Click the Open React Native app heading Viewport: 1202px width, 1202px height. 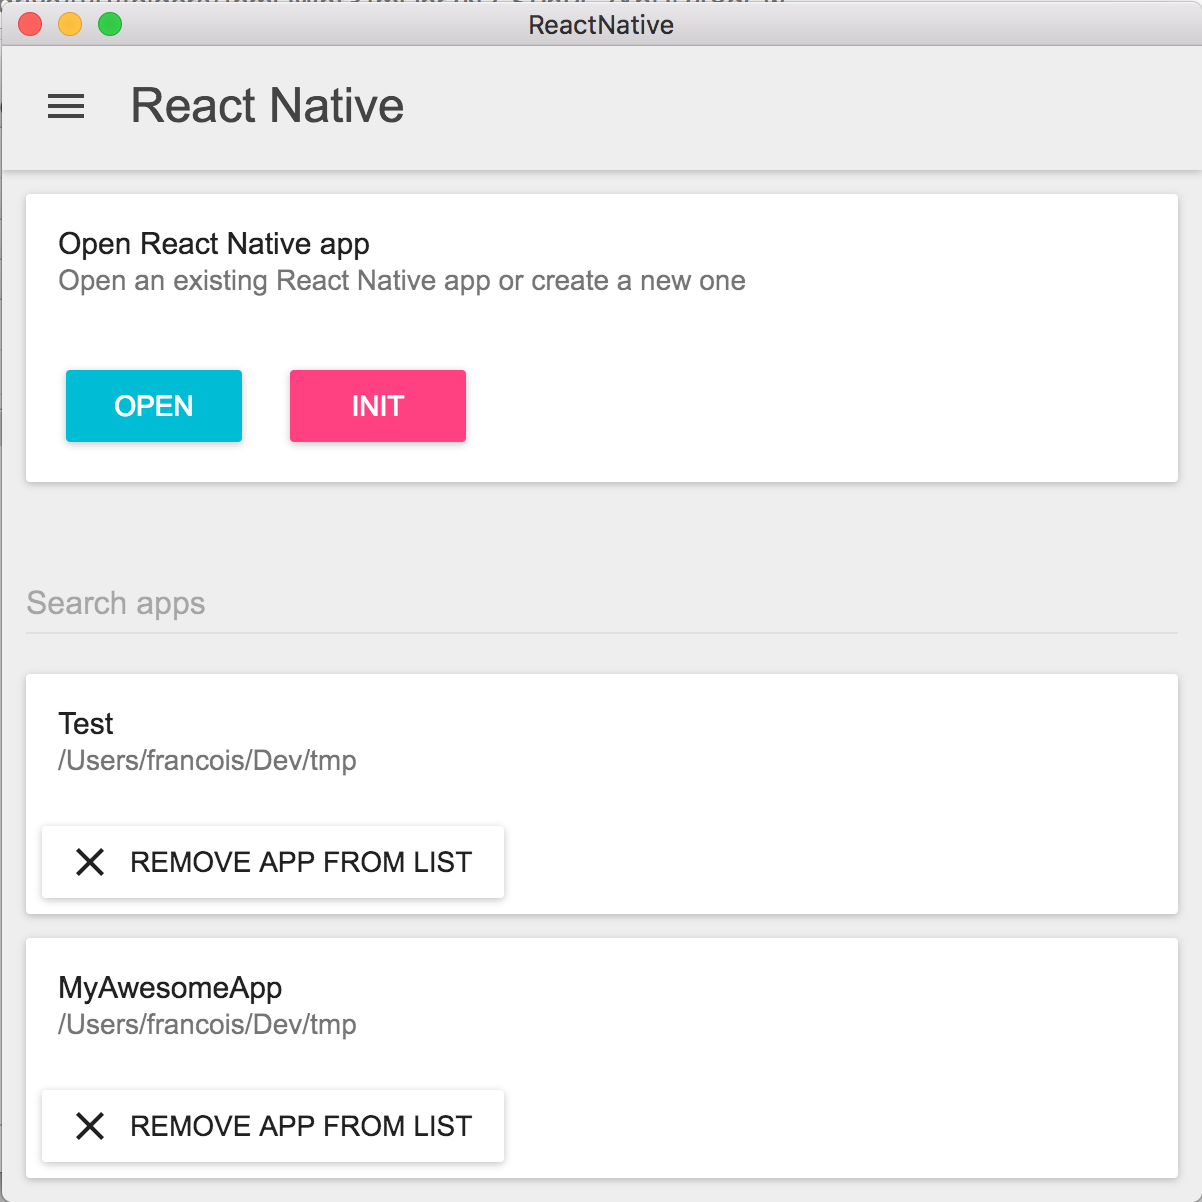click(x=214, y=244)
